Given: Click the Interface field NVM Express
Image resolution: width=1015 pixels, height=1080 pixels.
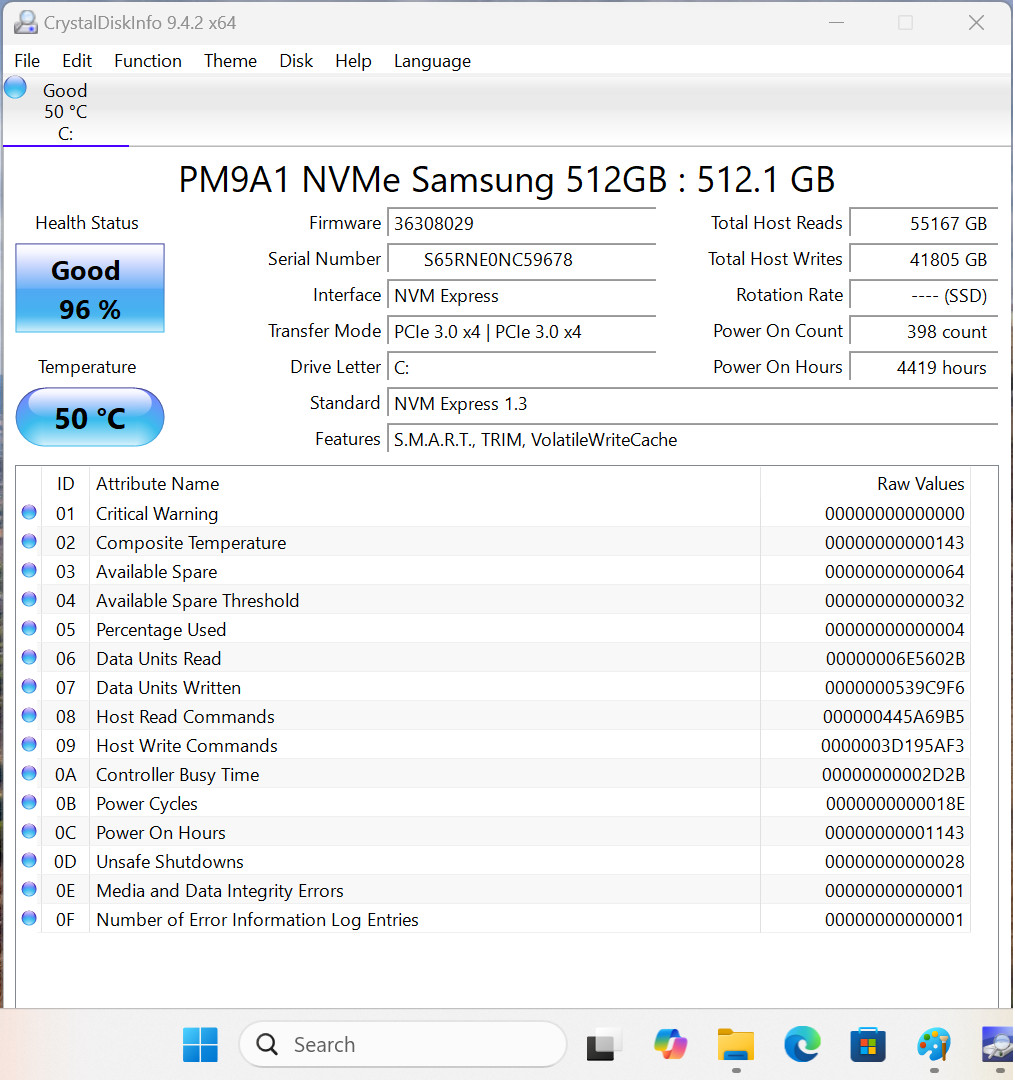Looking at the screenshot, I should pos(521,295).
